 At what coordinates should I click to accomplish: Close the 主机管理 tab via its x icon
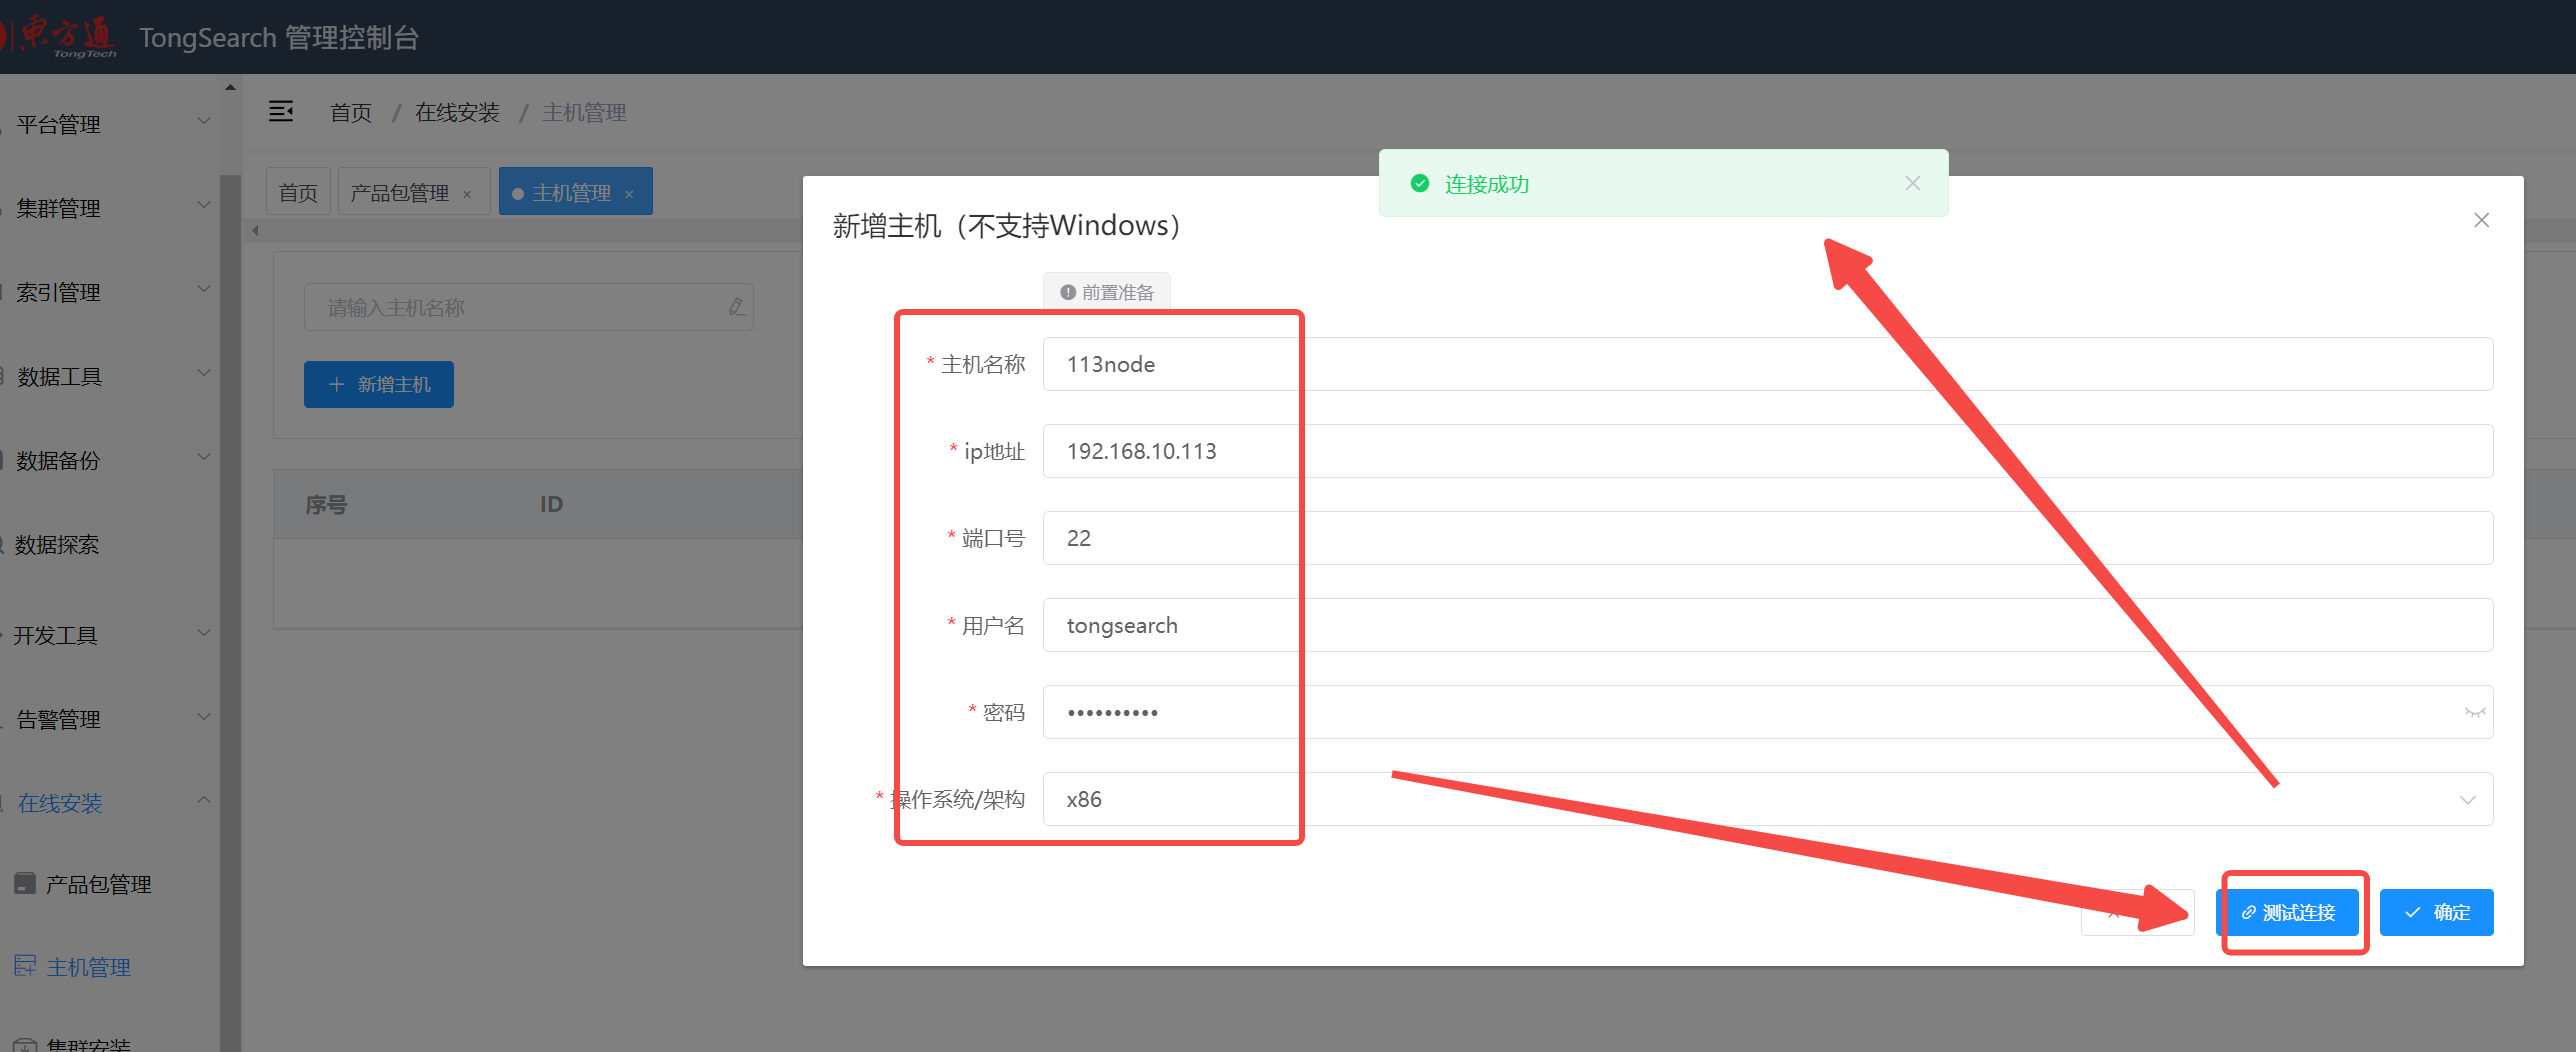[629, 194]
